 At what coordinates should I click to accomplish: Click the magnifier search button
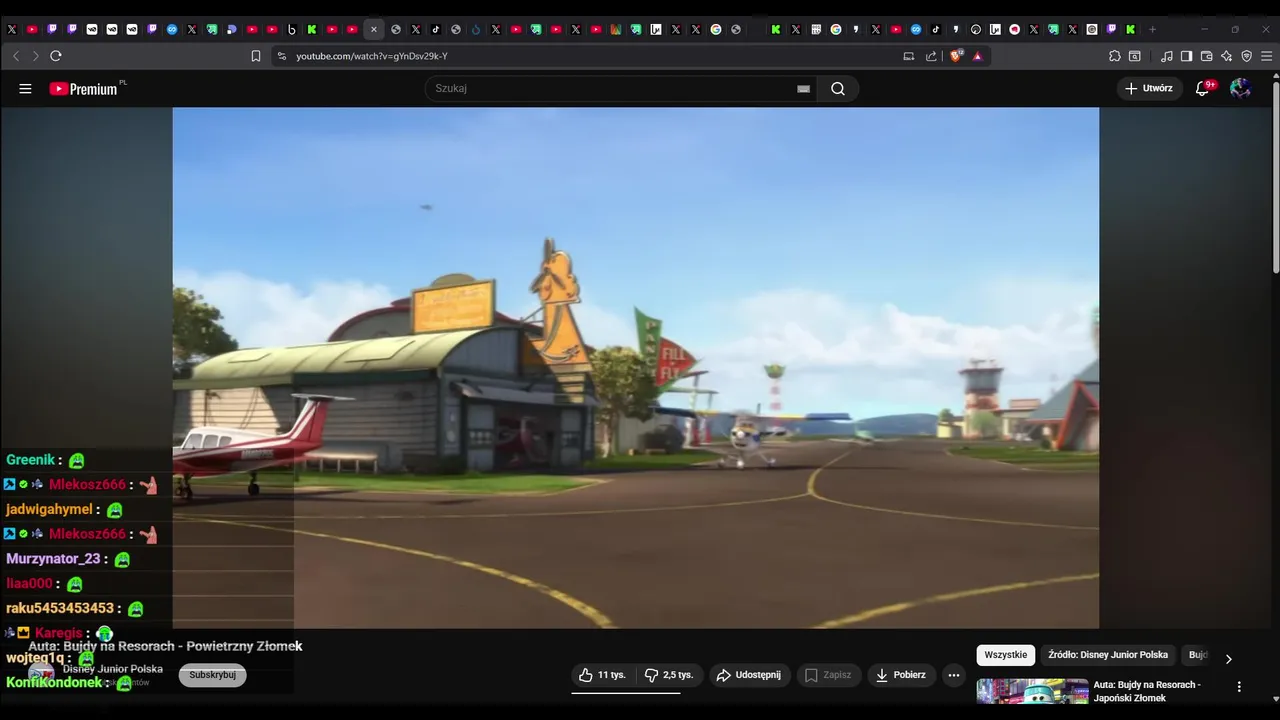(x=838, y=88)
